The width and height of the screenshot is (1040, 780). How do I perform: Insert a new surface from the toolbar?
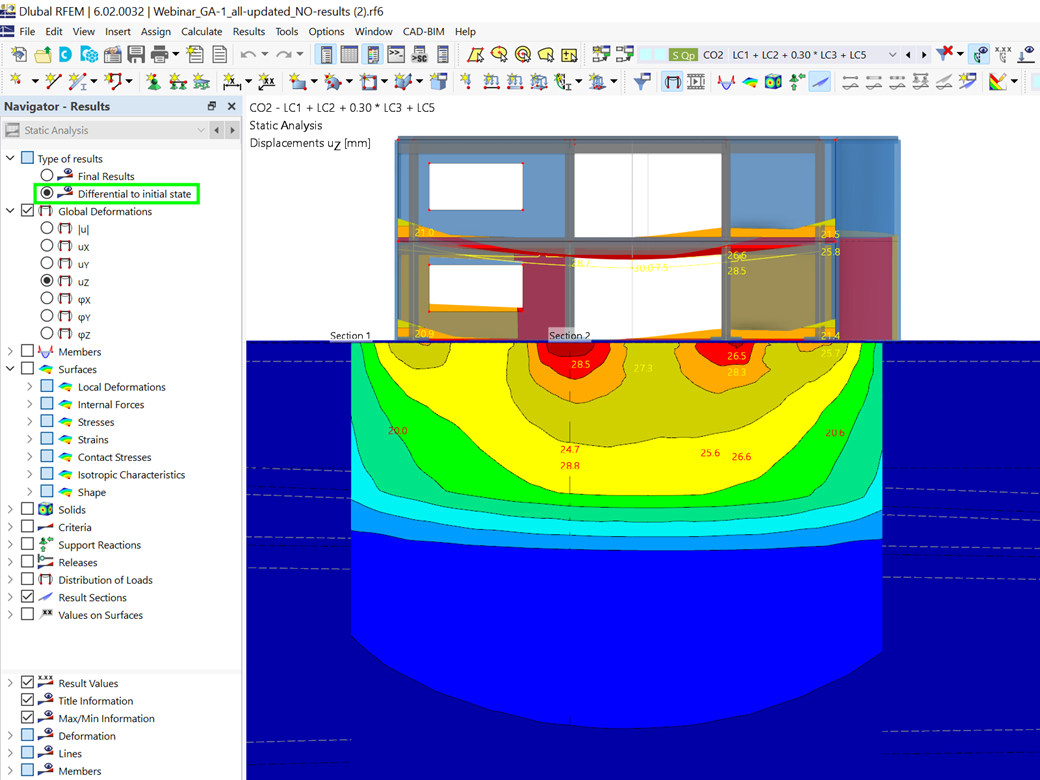[298, 82]
